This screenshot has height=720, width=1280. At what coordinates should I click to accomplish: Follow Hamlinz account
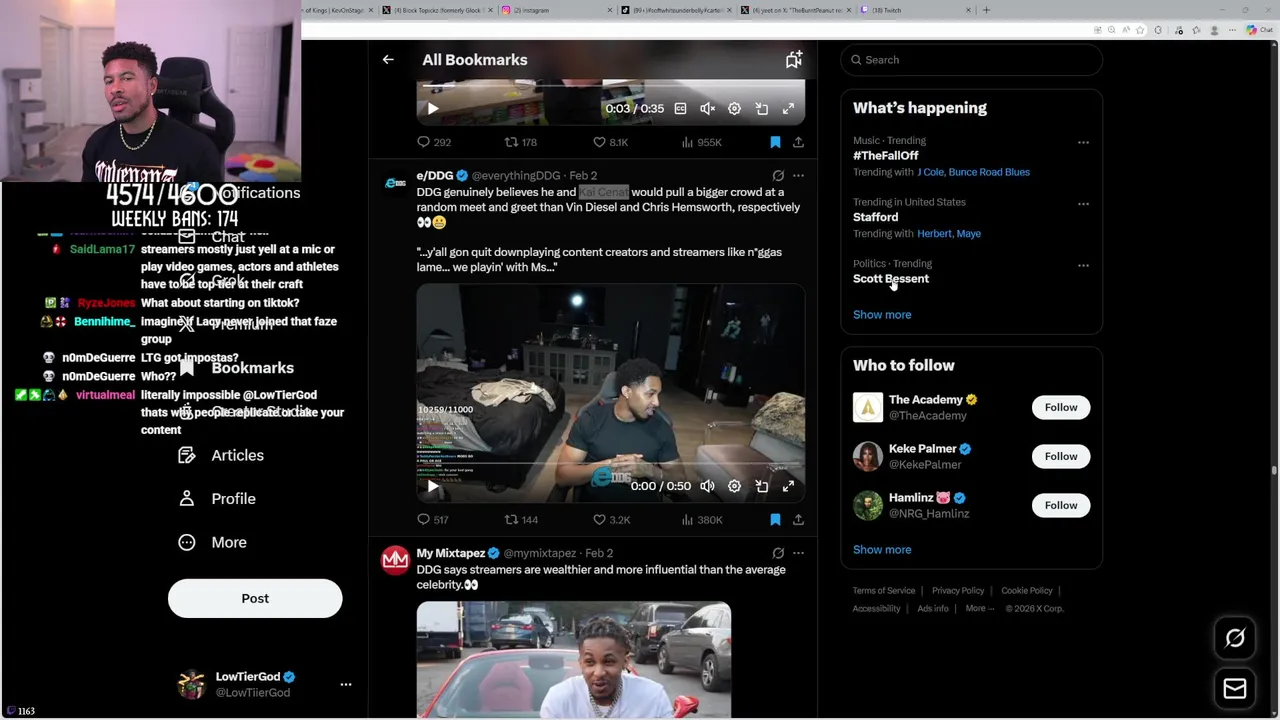[x=1061, y=505]
